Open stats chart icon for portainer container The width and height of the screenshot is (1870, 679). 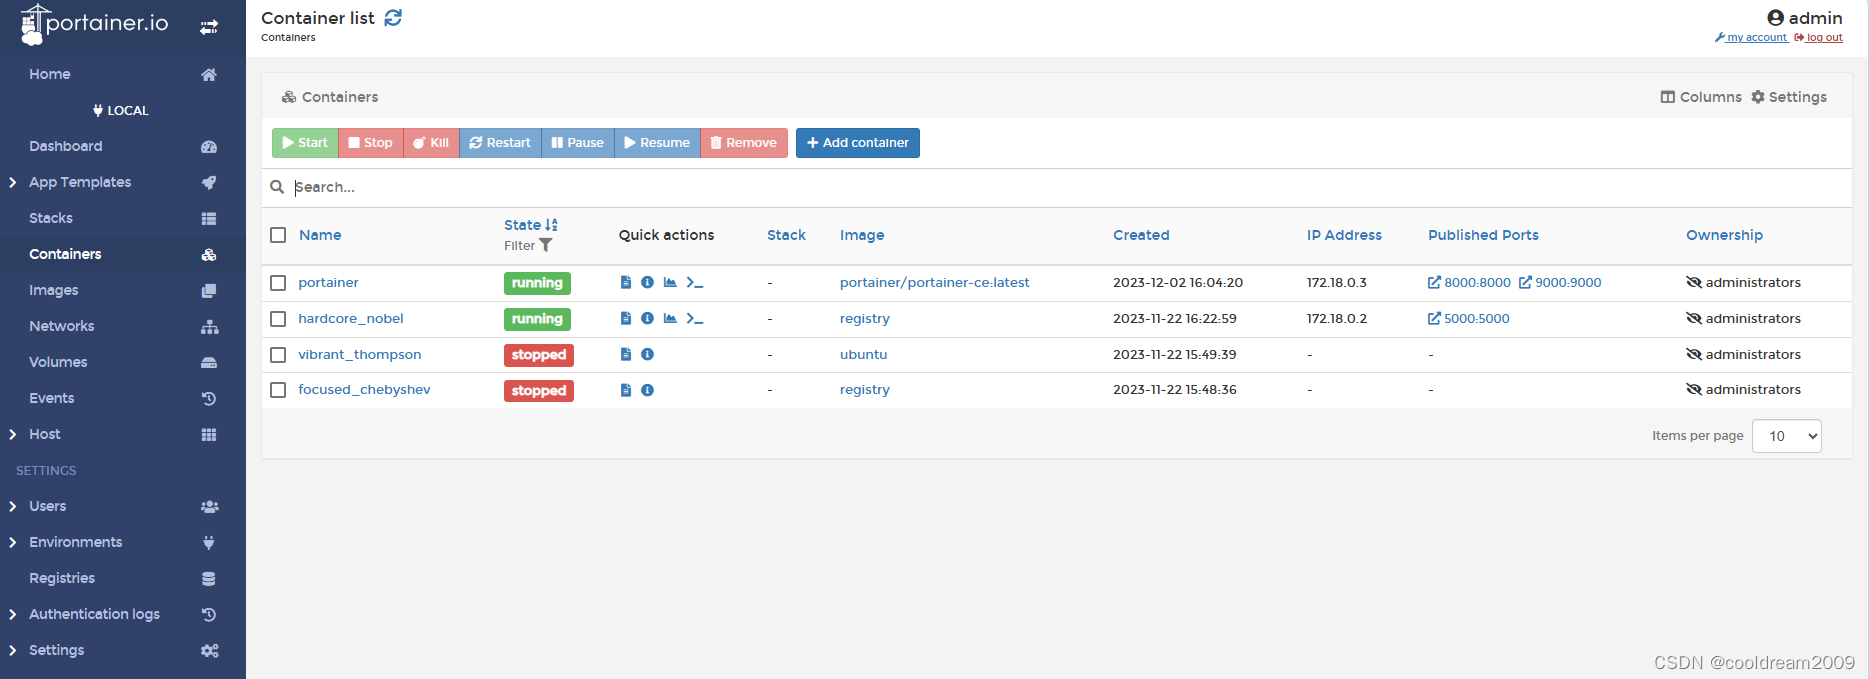click(x=670, y=283)
